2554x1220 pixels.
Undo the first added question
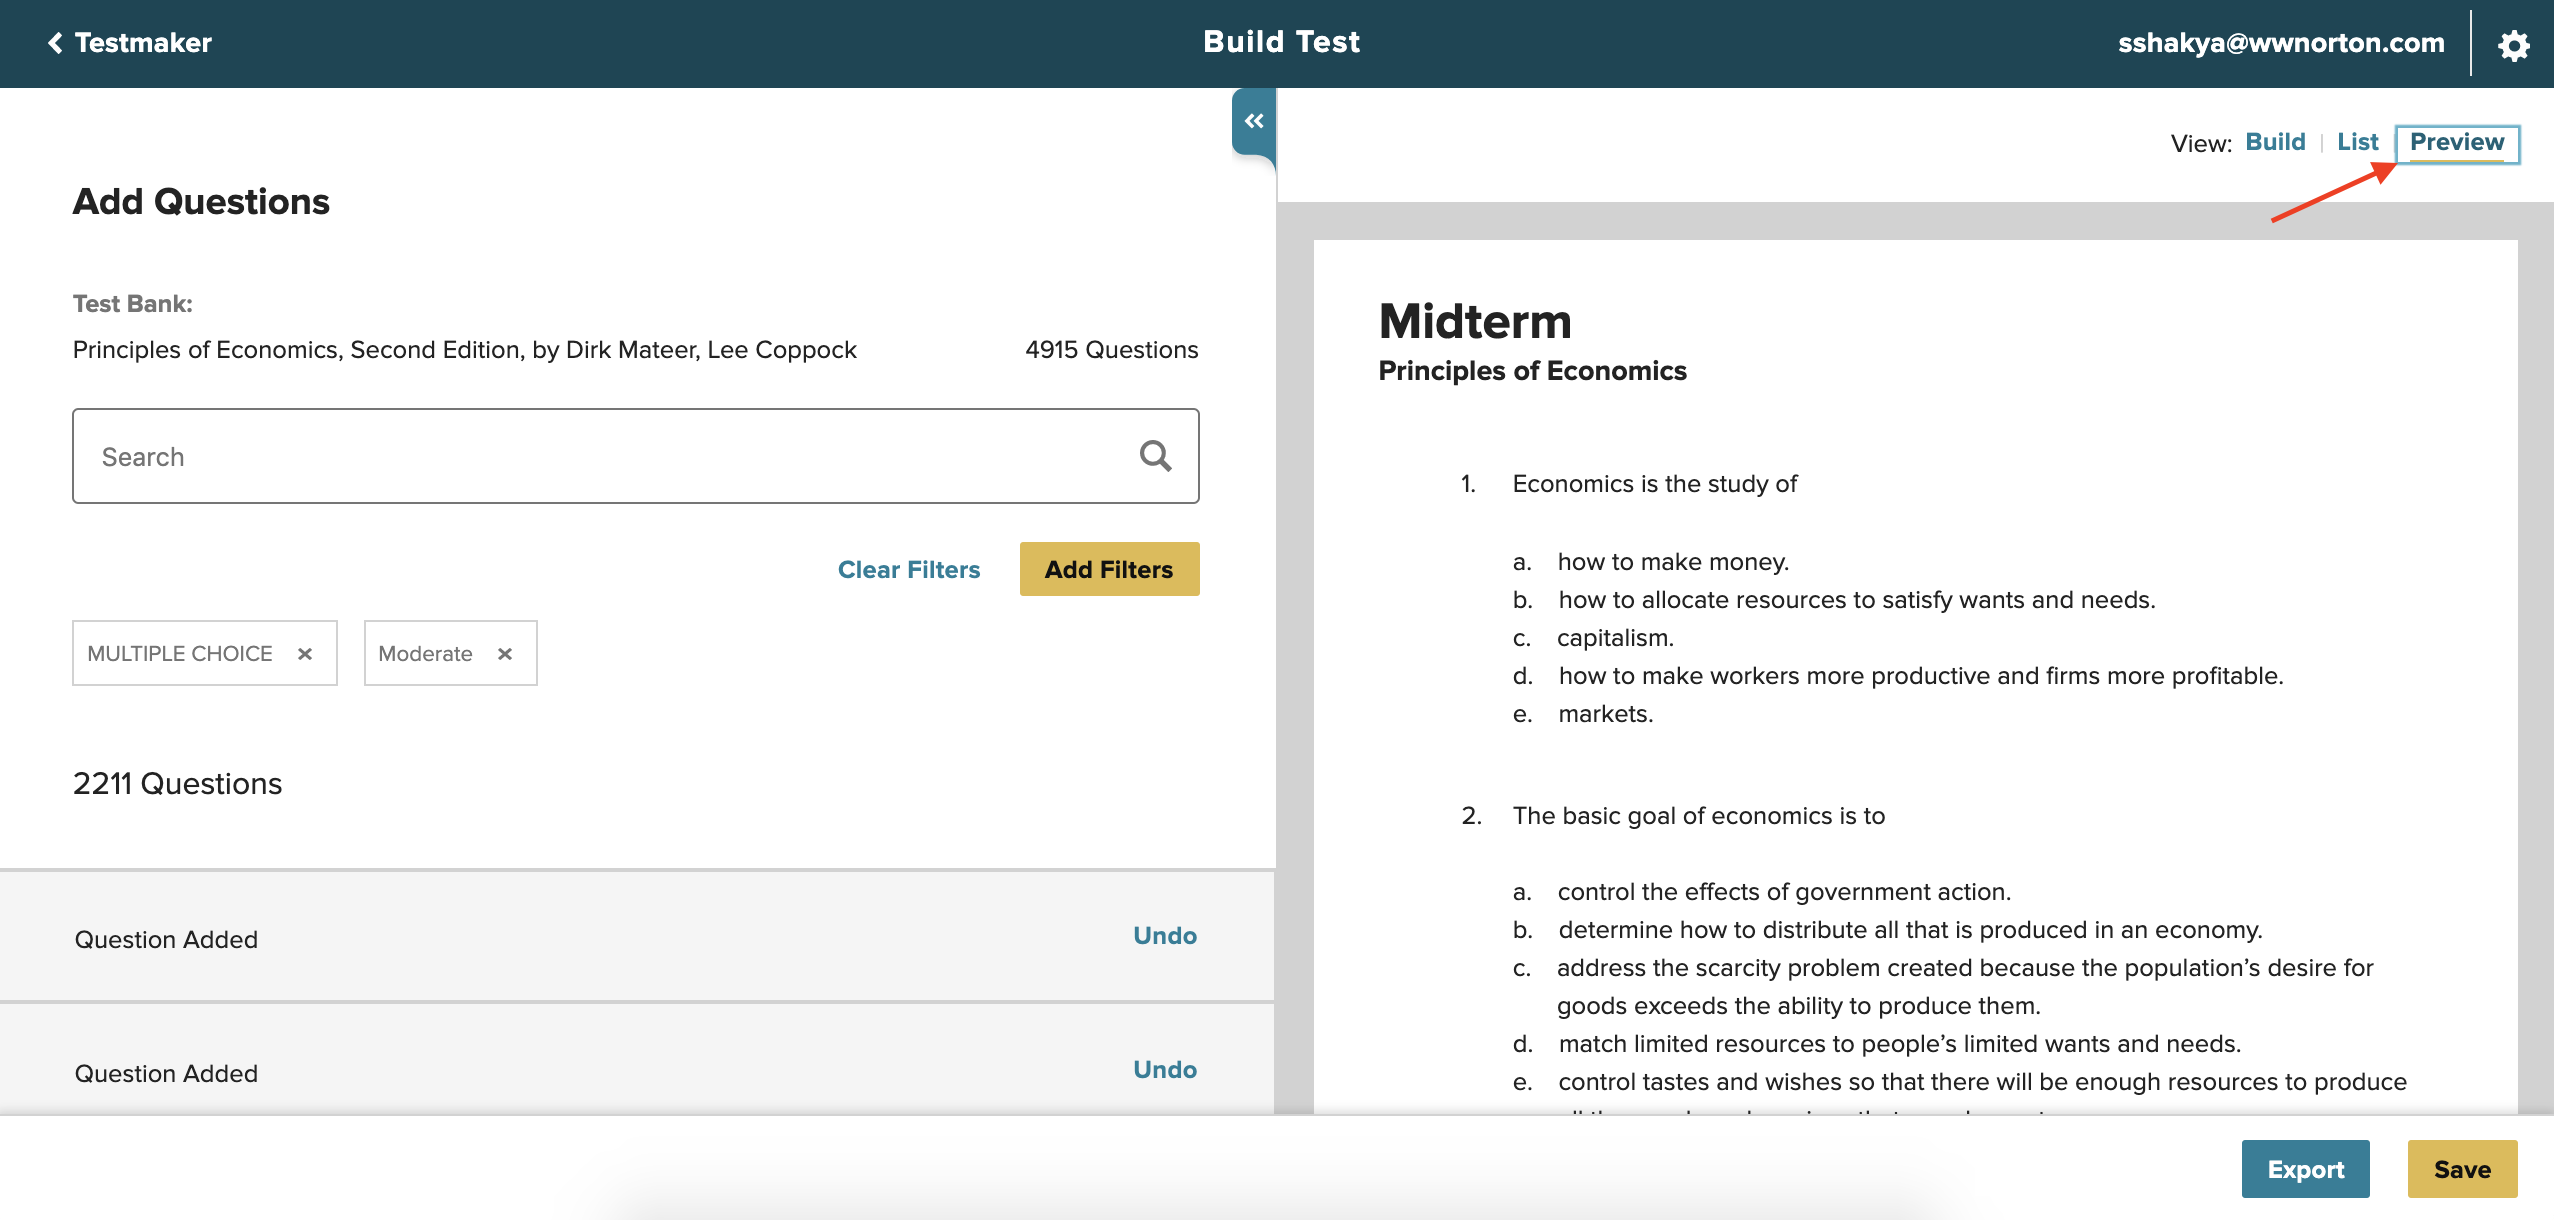pyautogui.click(x=1164, y=935)
